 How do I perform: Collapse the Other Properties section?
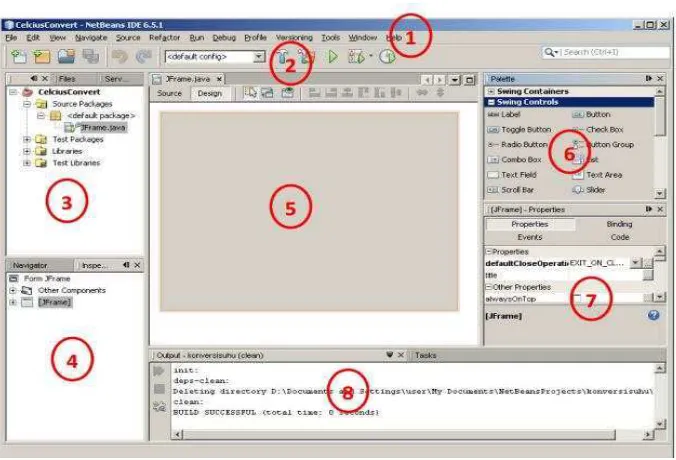coord(489,287)
